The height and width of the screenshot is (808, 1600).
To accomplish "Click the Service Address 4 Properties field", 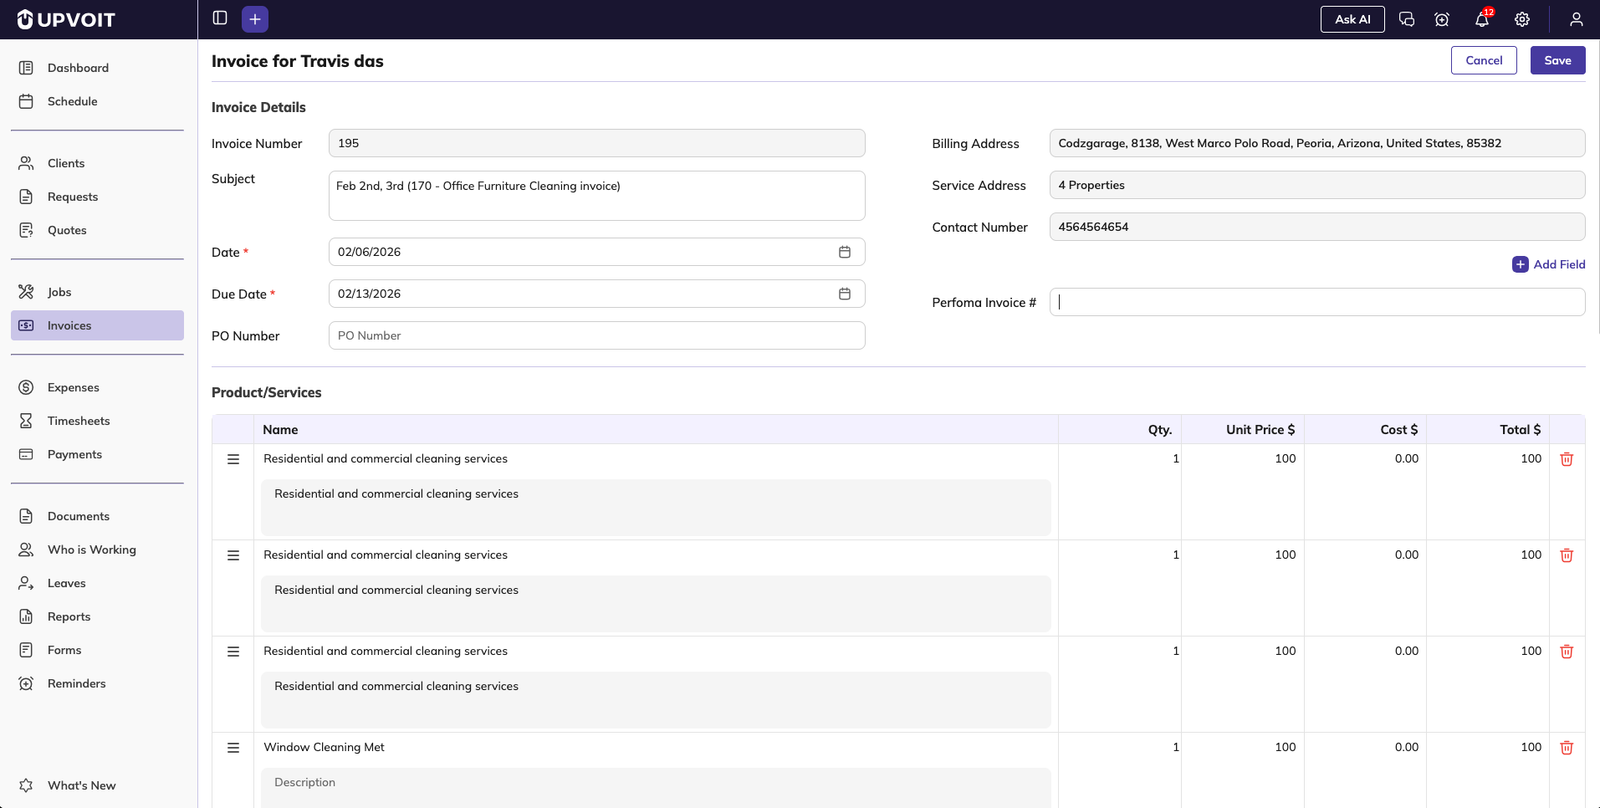I will coord(1317,185).
